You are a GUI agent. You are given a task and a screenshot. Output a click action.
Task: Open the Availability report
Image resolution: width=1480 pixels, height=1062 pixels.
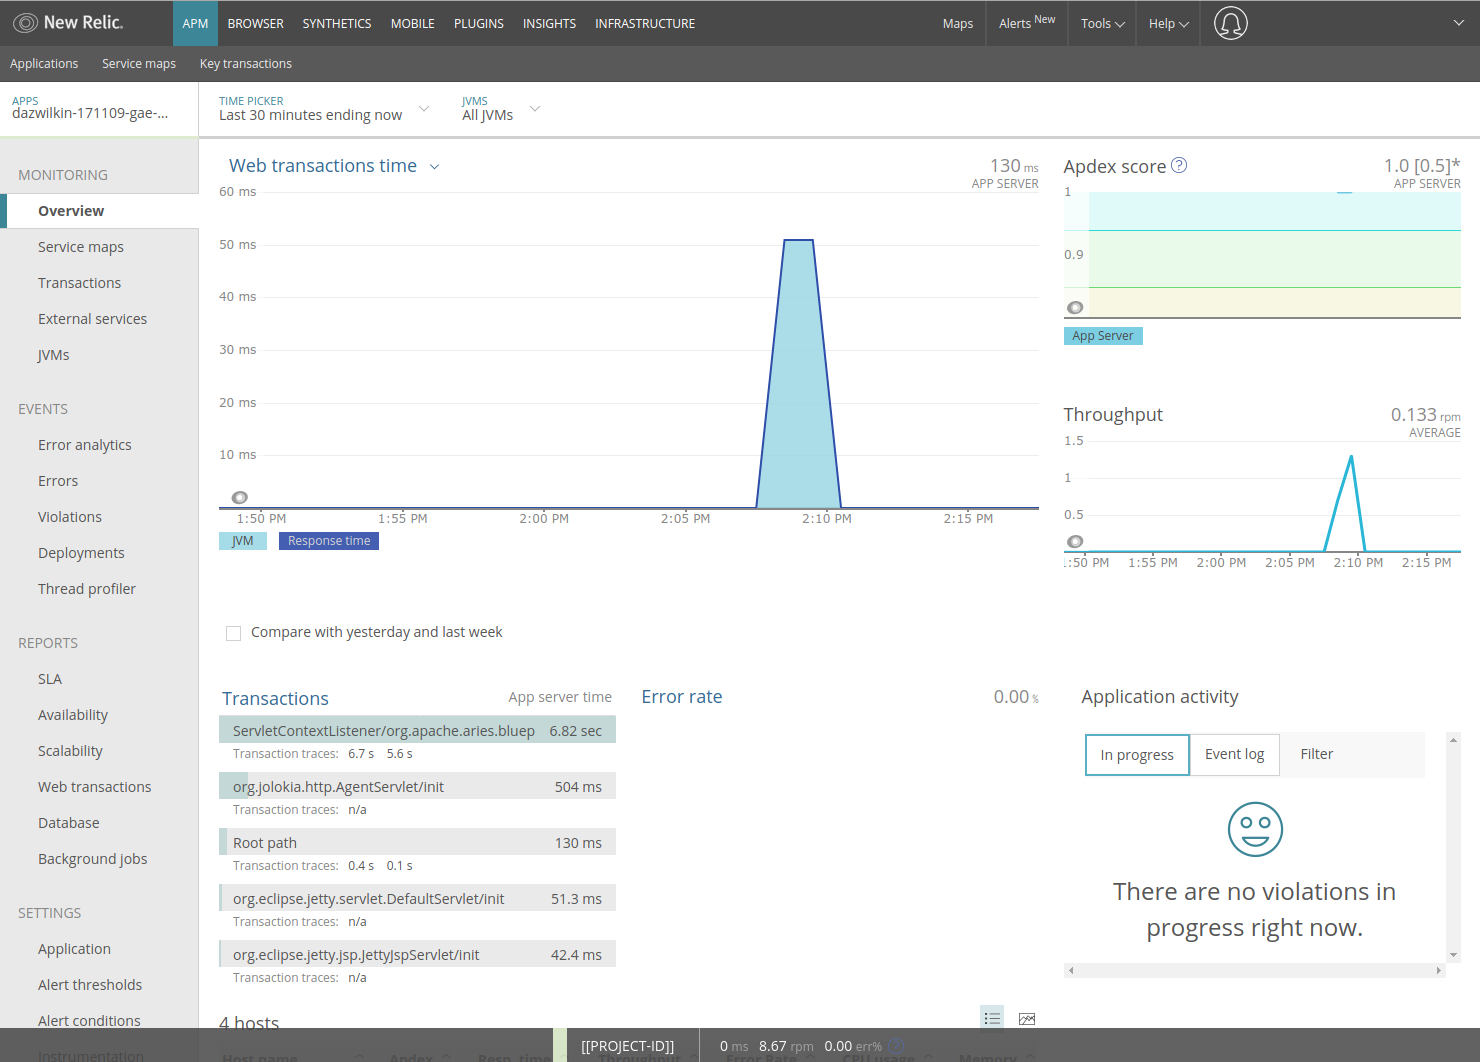(73, 715)
